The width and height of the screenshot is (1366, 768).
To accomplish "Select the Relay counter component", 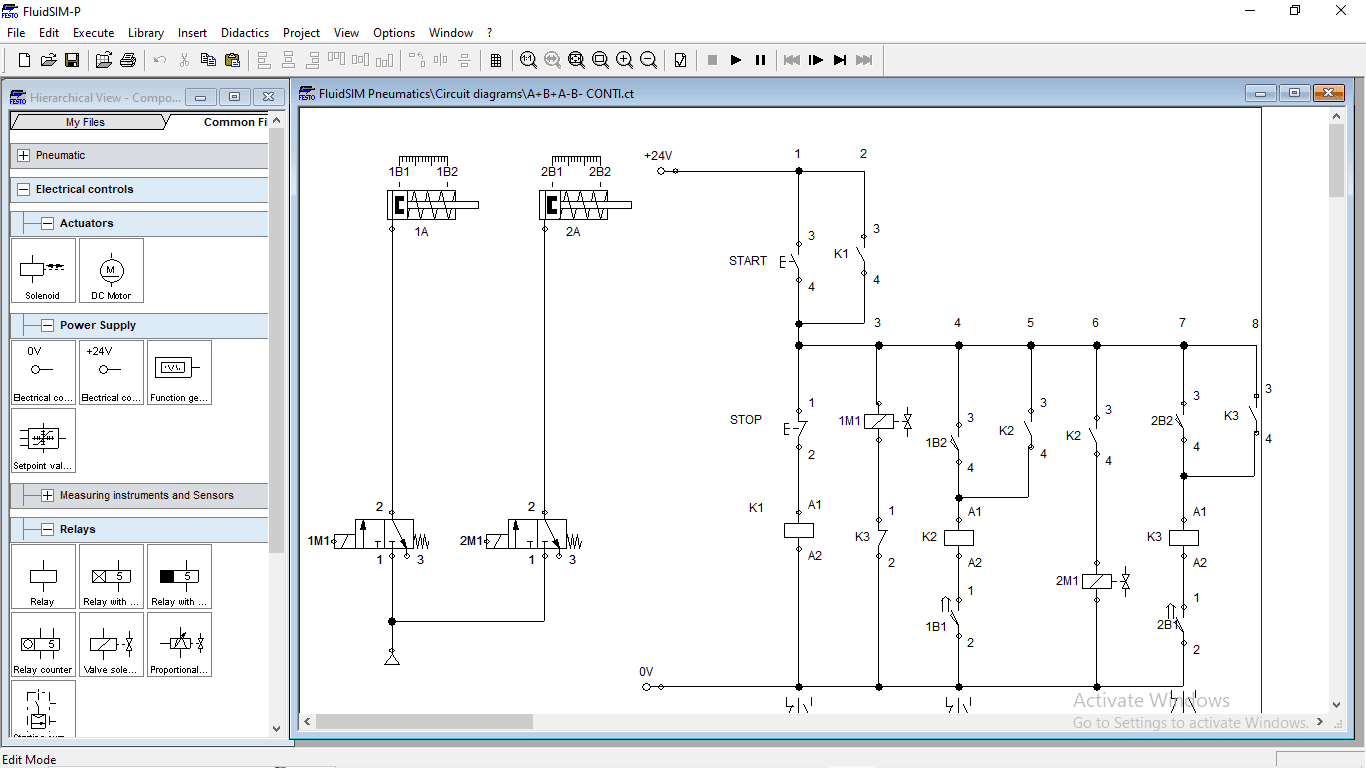I will click(x=43, y=644).
